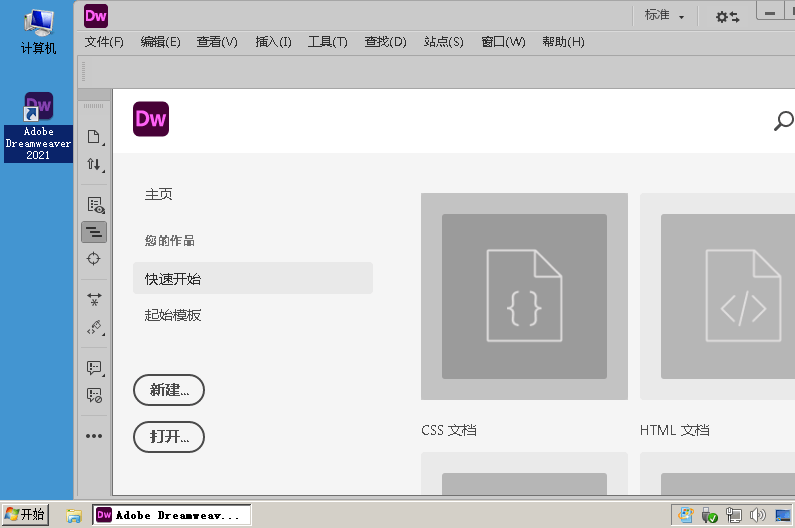The image size is (795, 528).
Task: Click the Open Documents icon in left toolbar
Action: pos(94,137)
